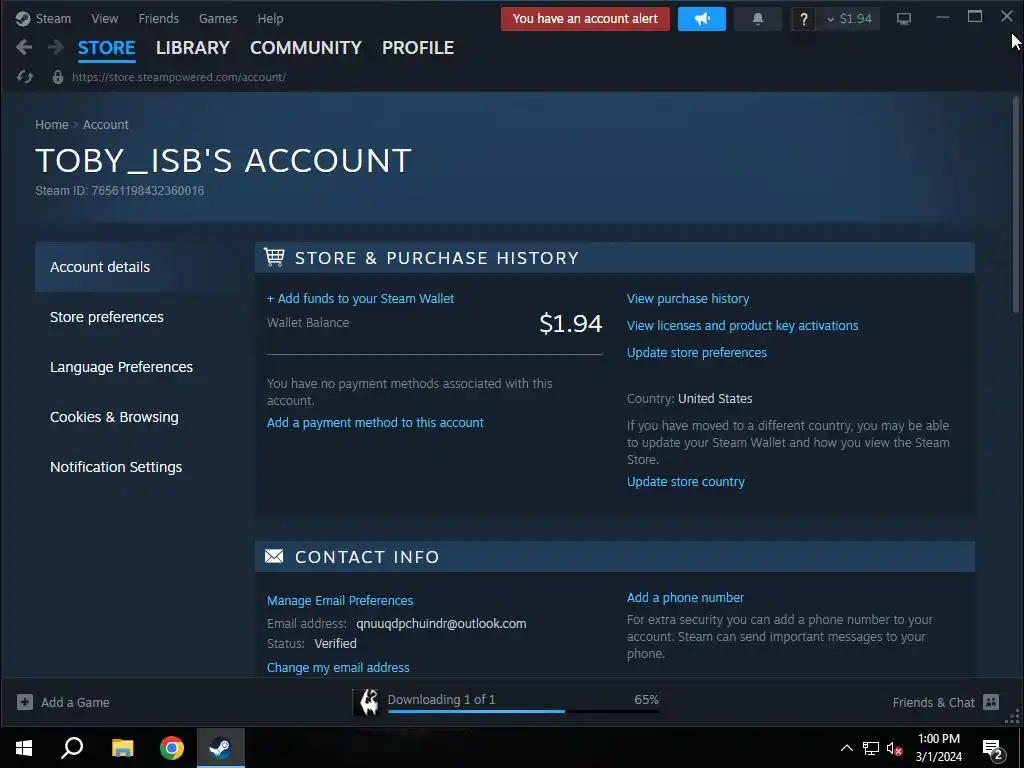
Task: Click Add a payment method to this account
Action: click(x=375, y=423)
